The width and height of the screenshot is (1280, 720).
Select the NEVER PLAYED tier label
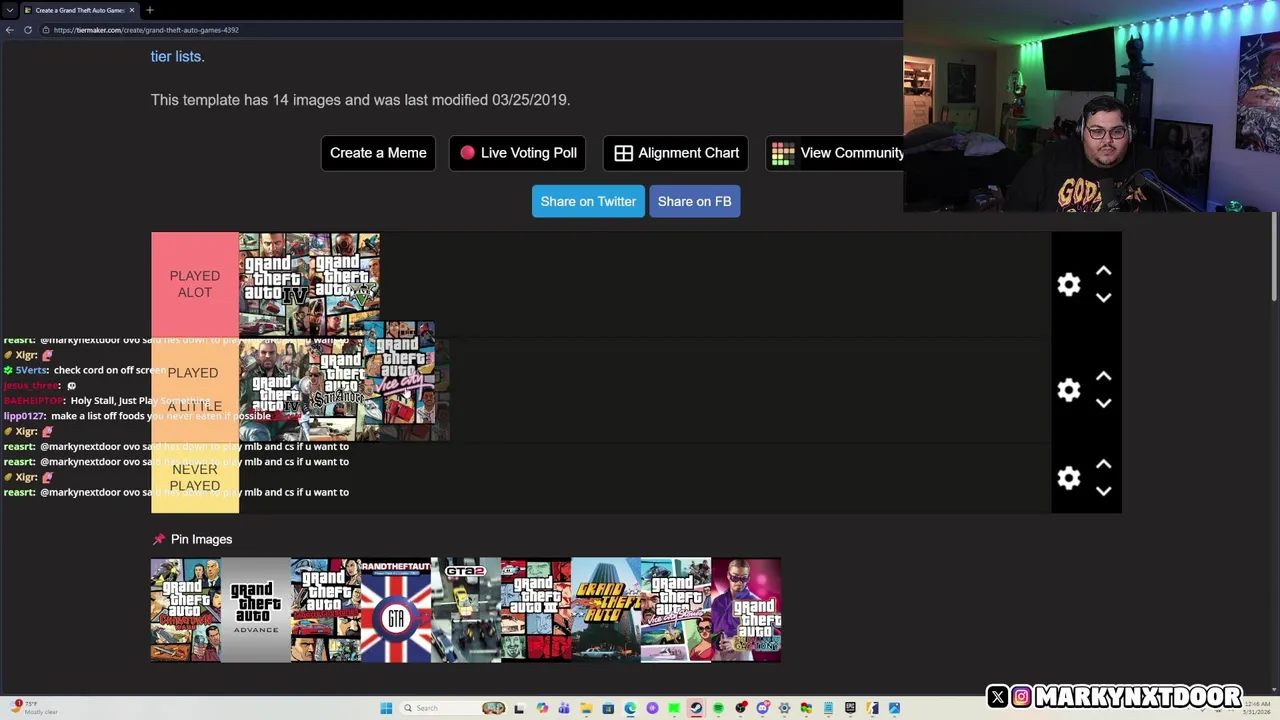195,477
